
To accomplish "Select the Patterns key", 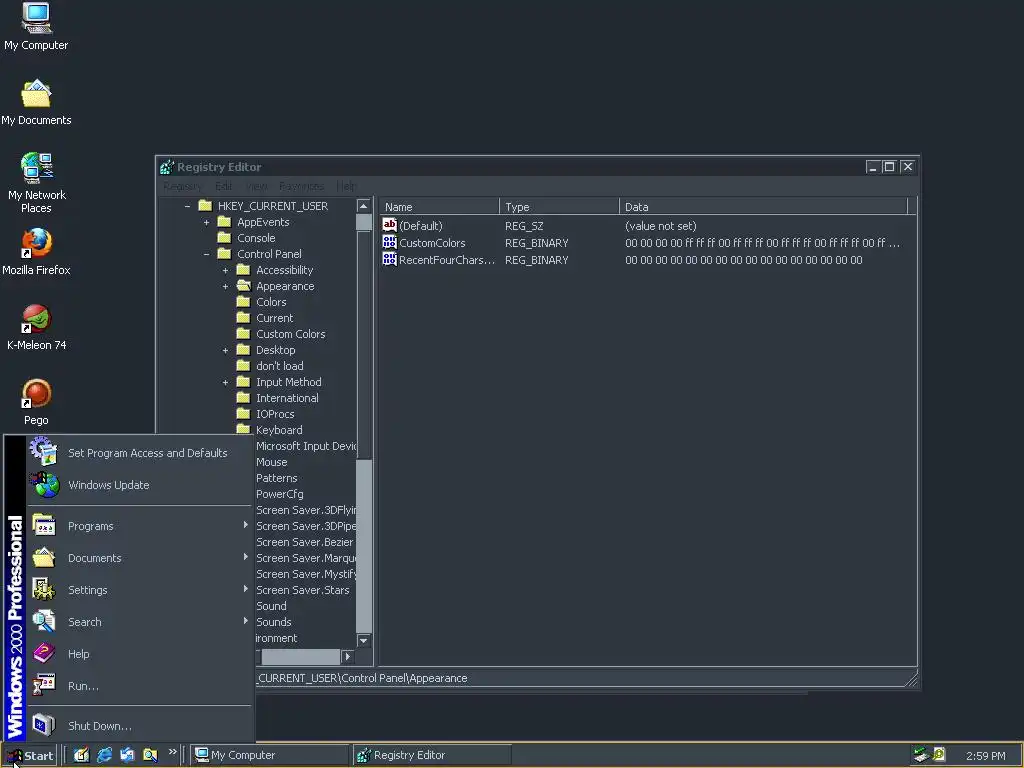I will pyautogui.click(x=276, y=478).
